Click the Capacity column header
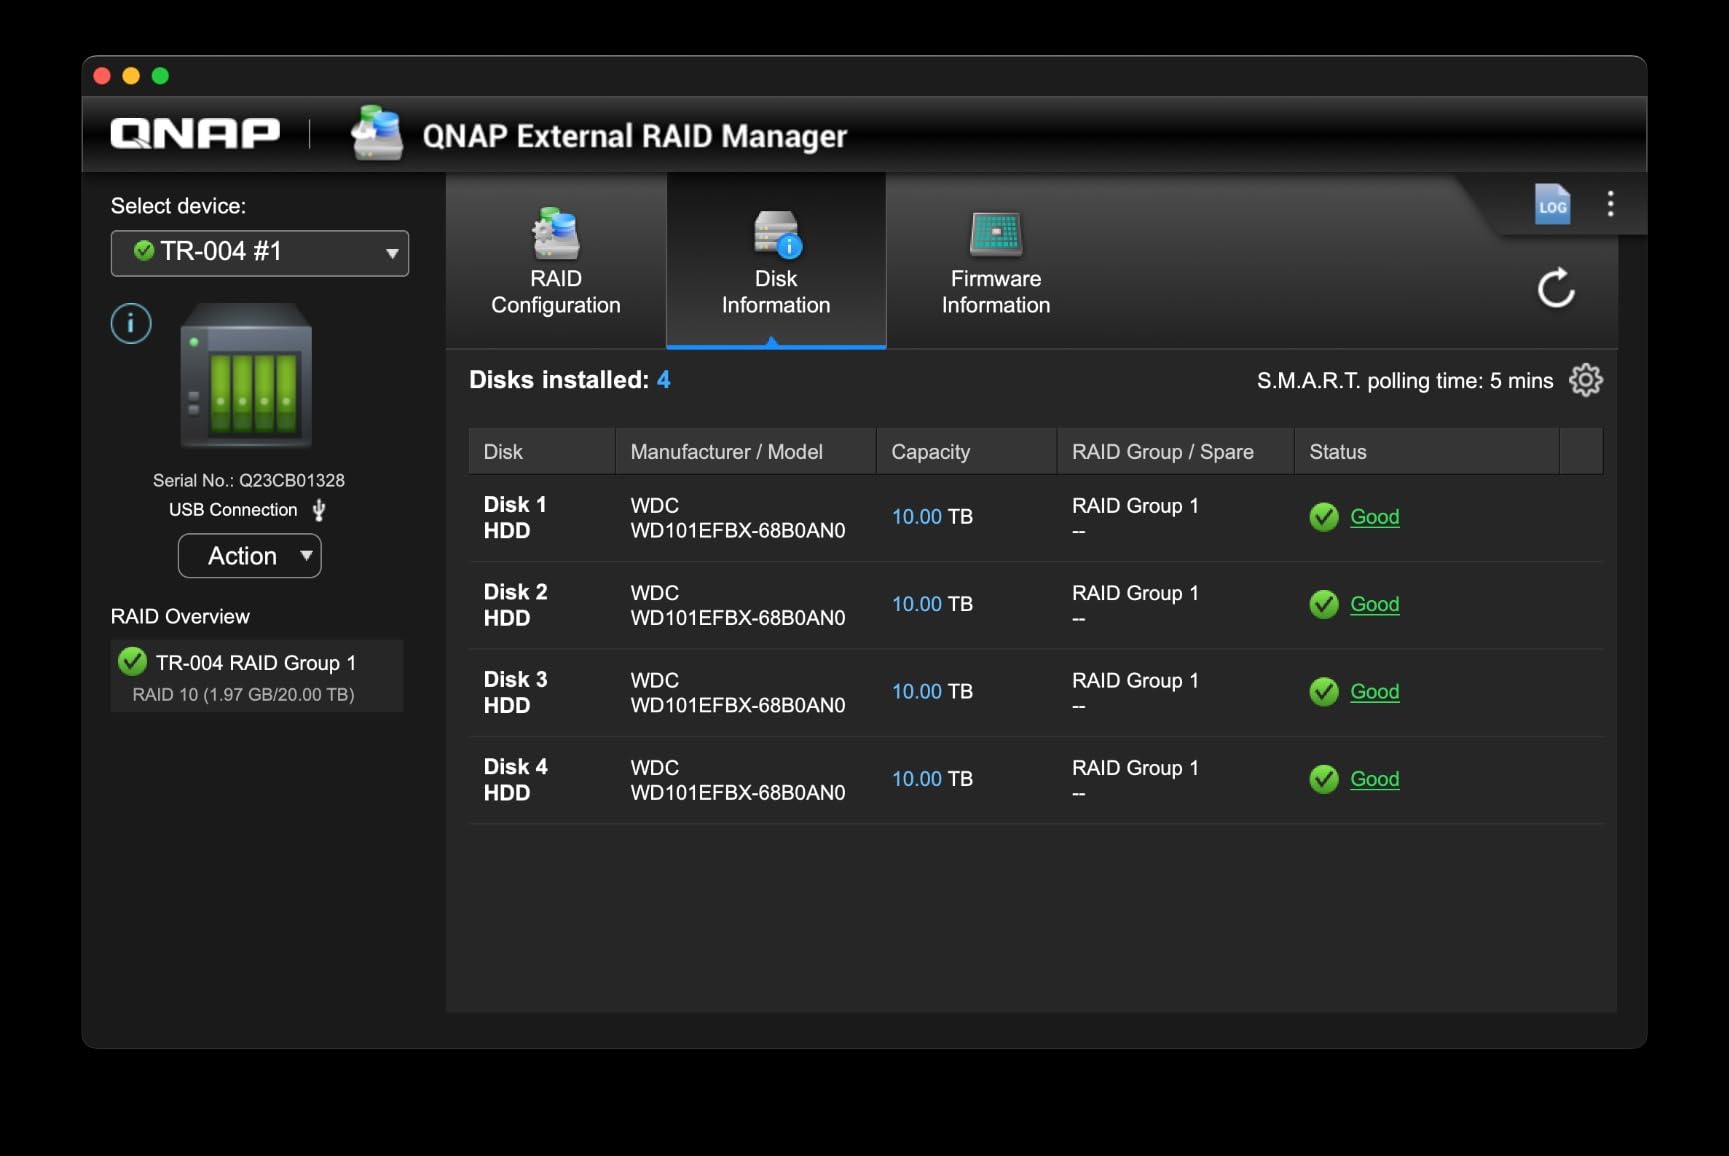This screenshot has width=1729, height=1156. click(x=967, y=452)
